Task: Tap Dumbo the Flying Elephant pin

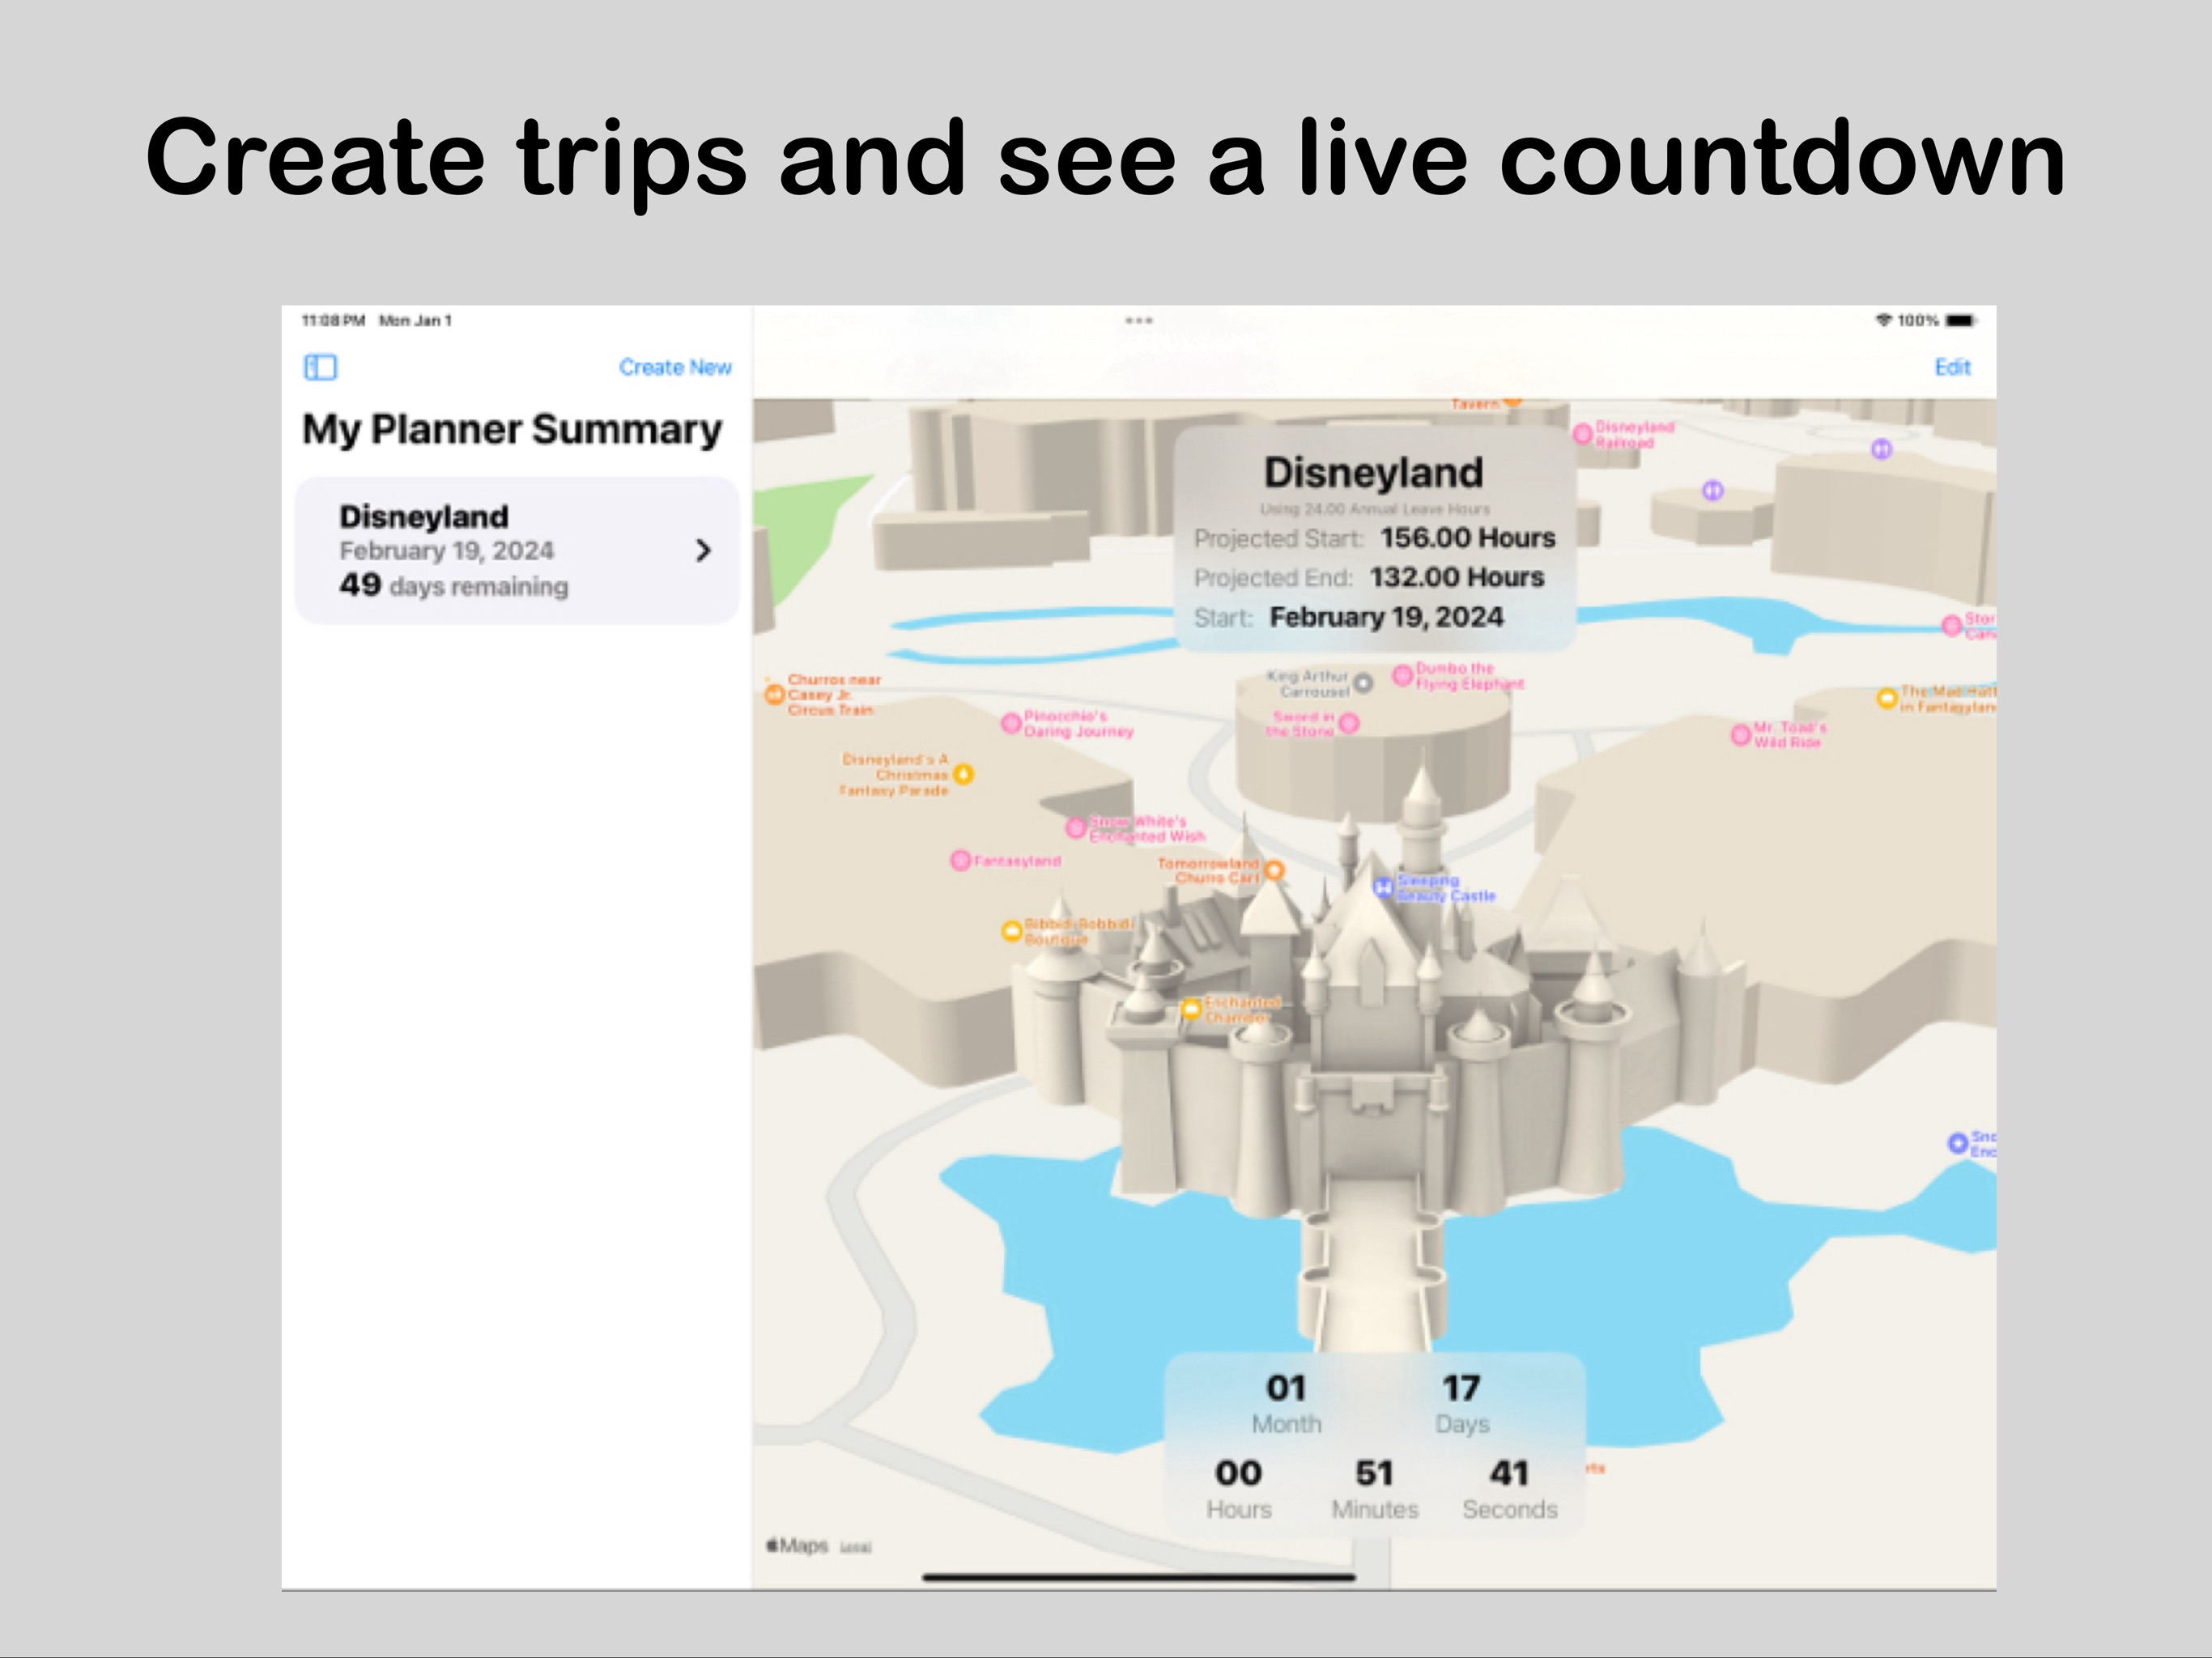Action: pyautogui.click(x=1403, y=675)
